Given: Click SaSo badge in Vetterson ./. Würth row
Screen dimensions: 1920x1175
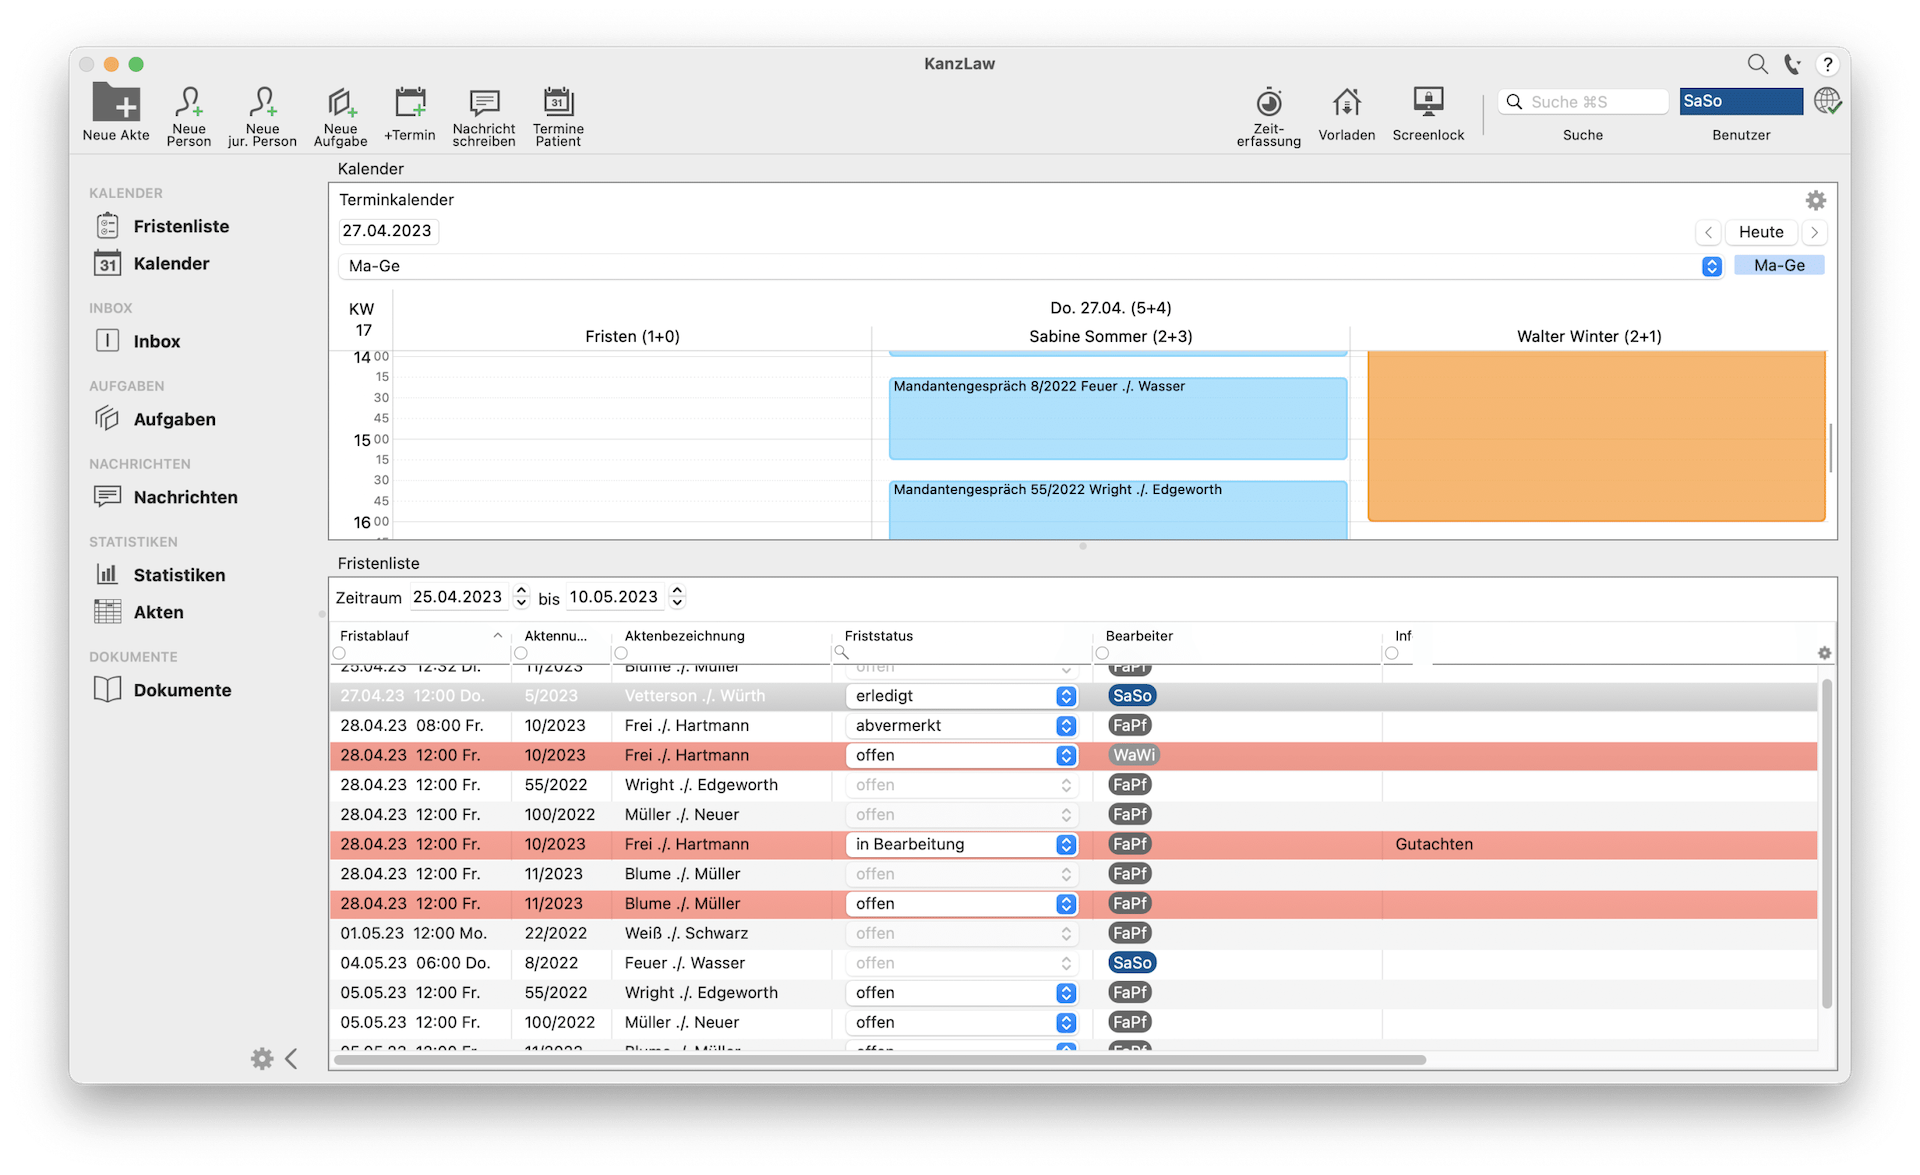Looking at the screenshot, I should 1132,696.
